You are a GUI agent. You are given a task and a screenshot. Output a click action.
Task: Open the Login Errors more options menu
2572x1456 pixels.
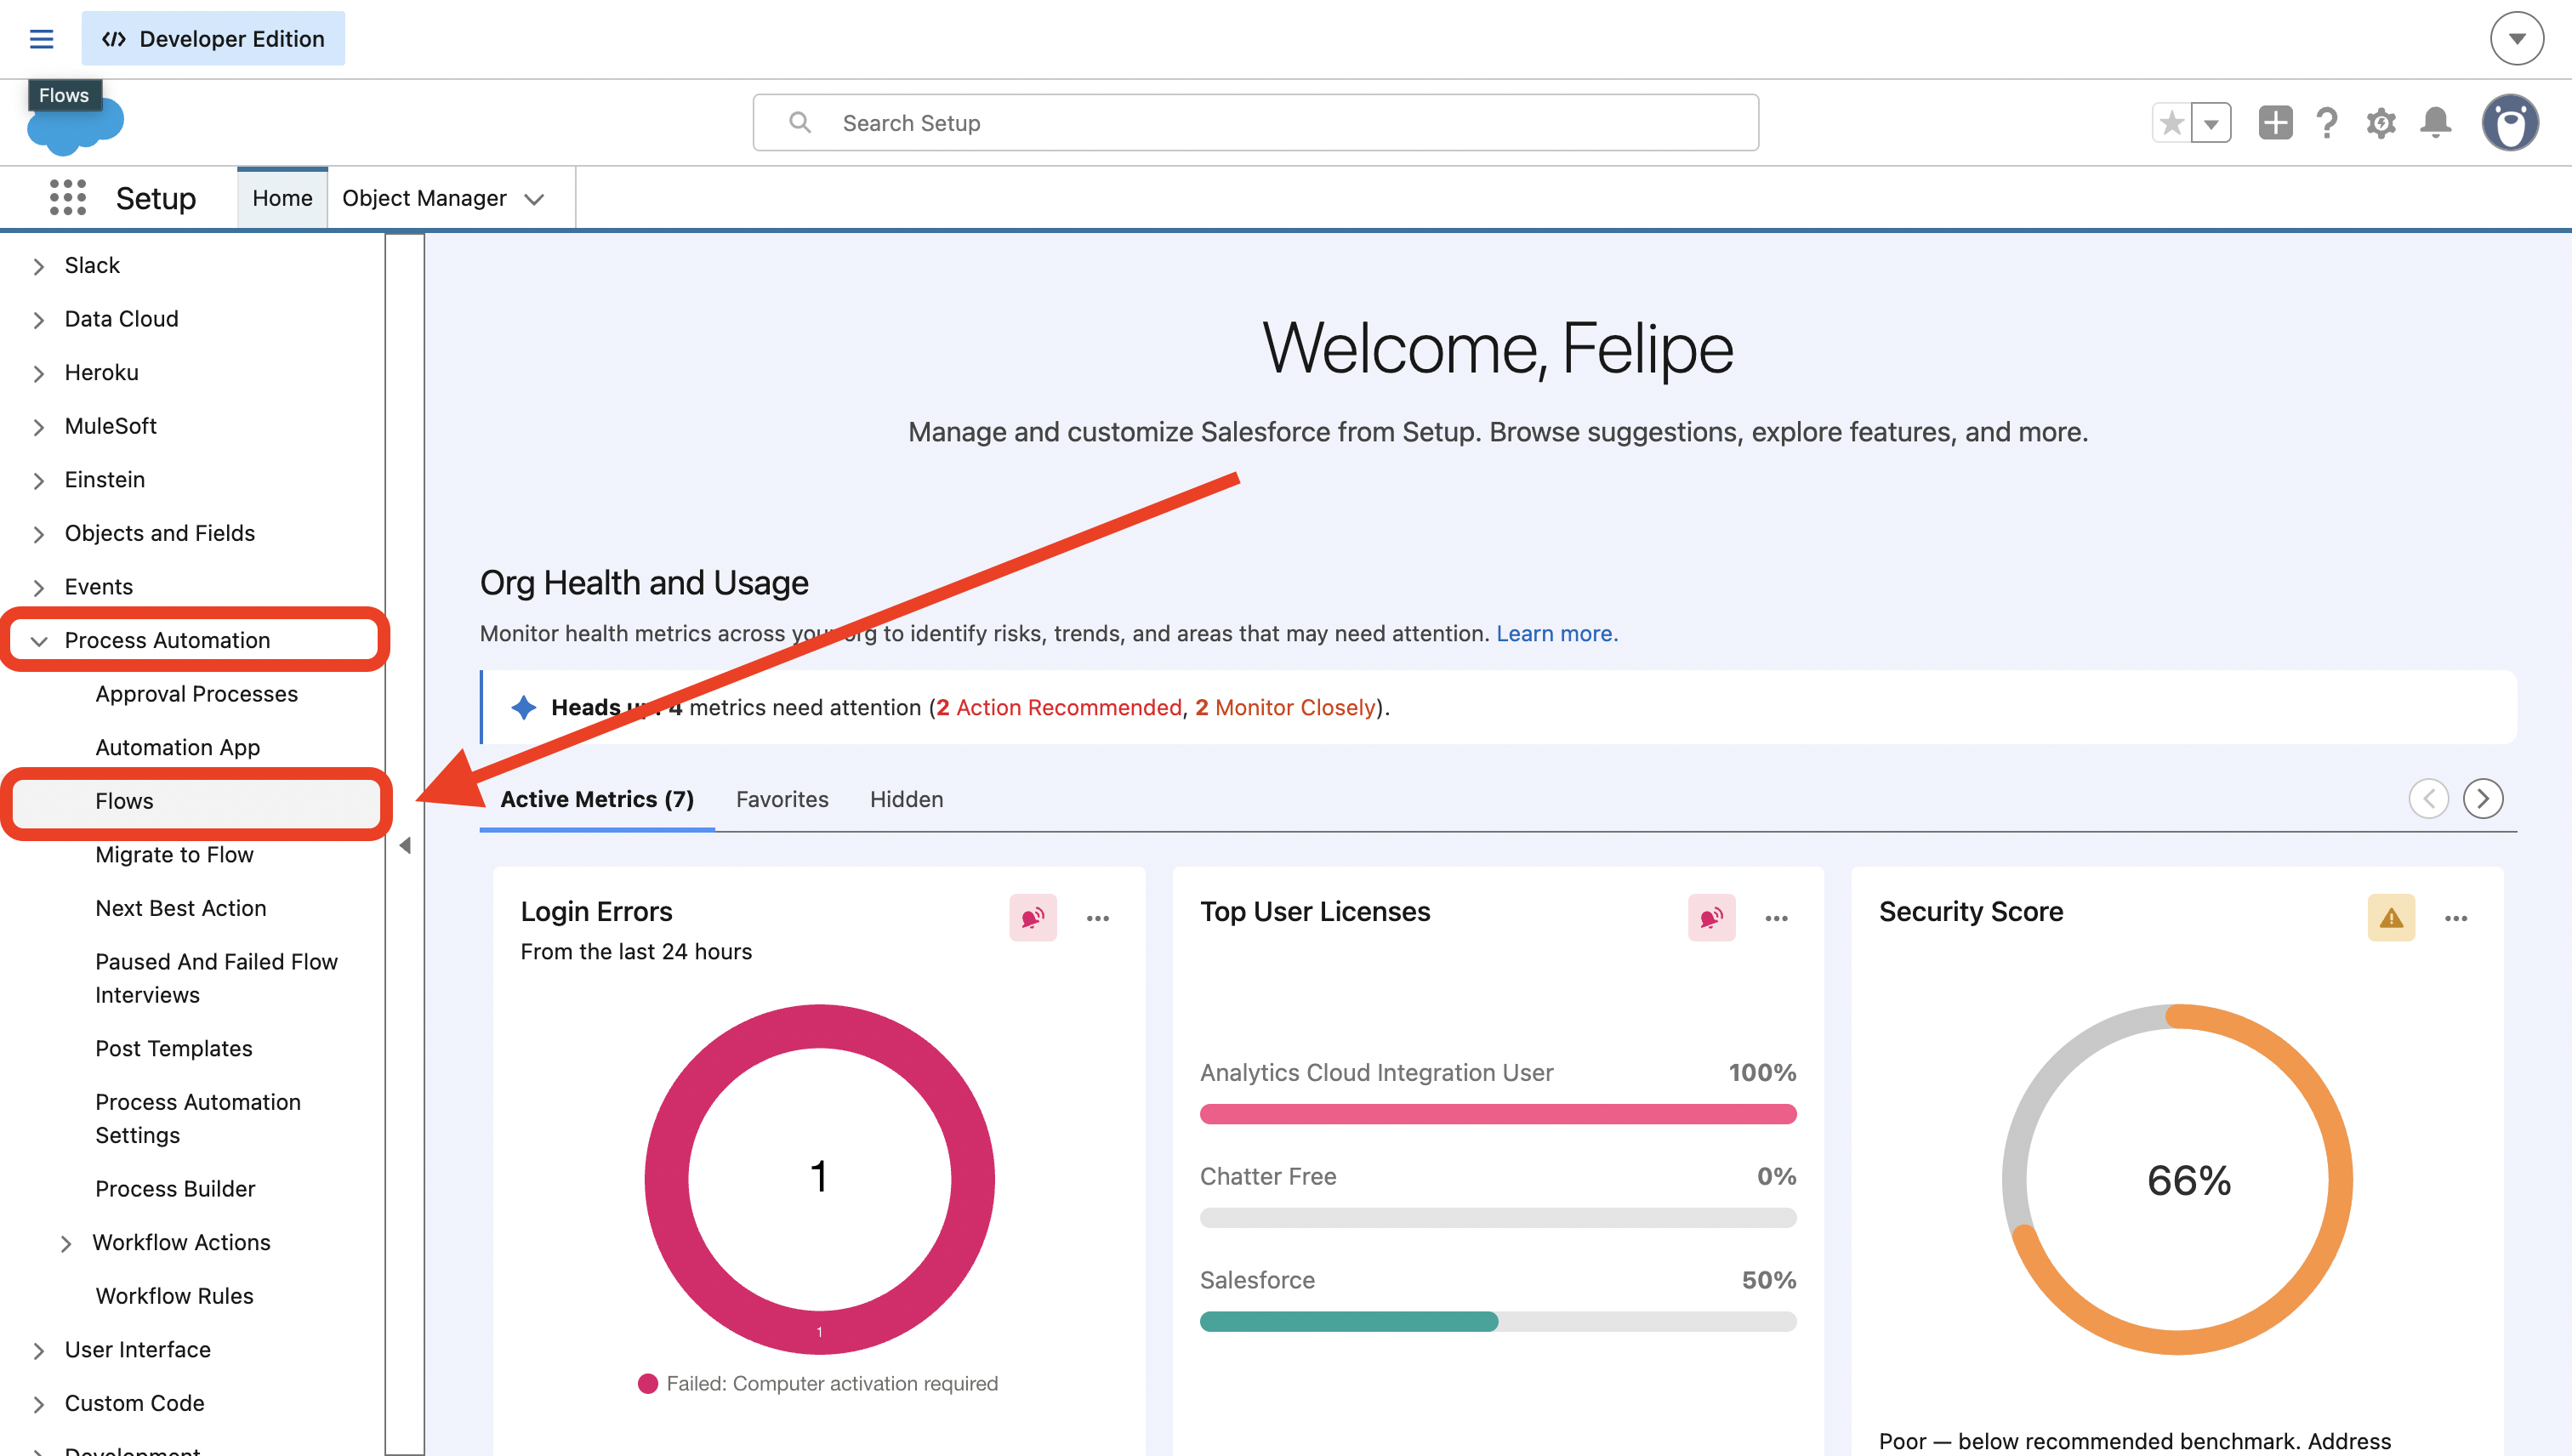point(1098,917)
